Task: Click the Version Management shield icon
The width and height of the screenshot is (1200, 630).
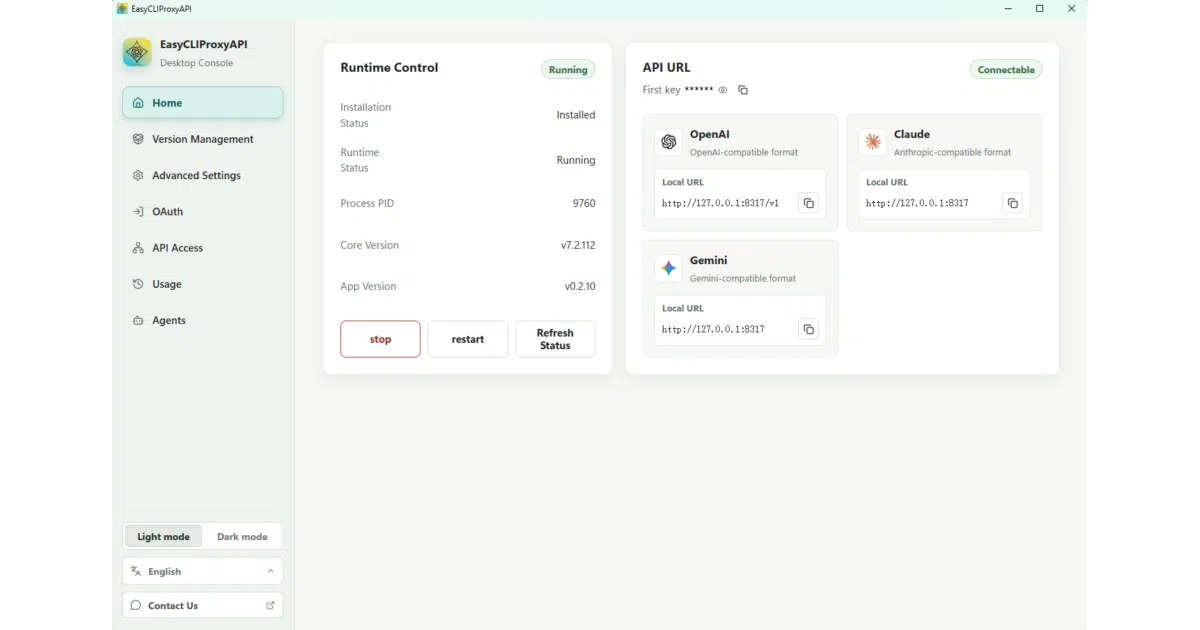Action: [138, 139]
